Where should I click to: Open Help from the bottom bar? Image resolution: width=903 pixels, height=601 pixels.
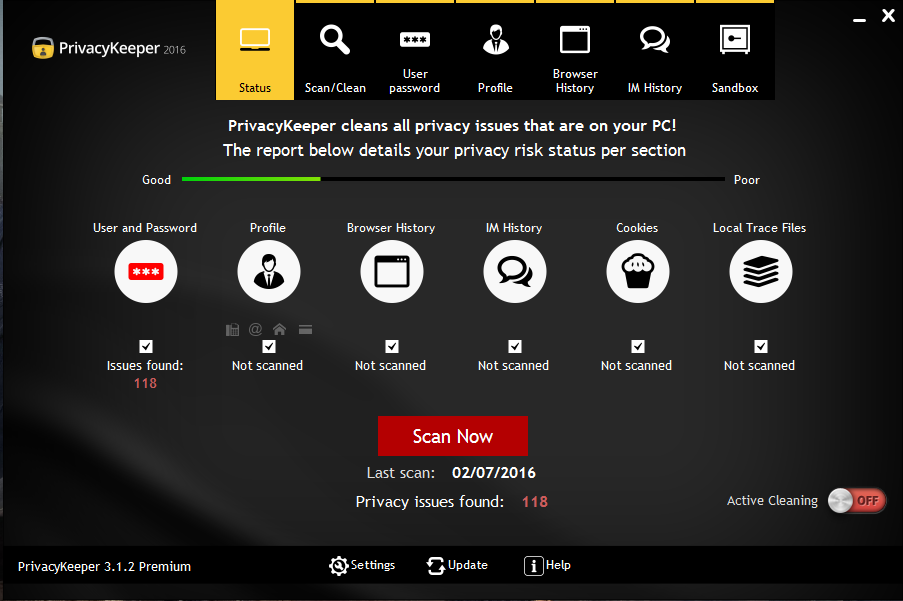pos(547,566)
